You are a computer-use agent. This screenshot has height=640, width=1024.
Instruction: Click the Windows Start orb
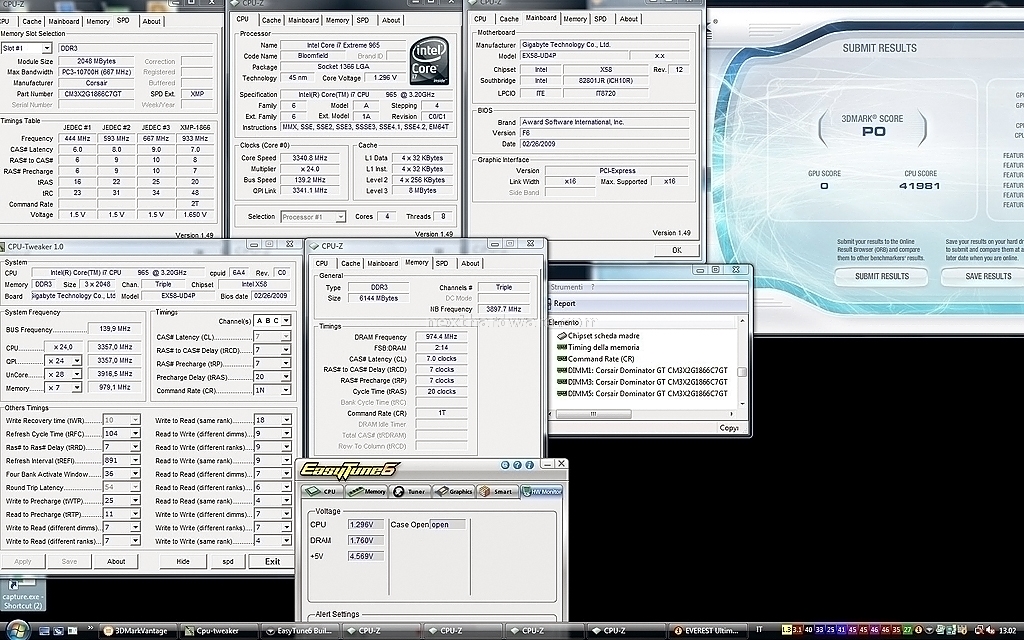click(x=18, y=630)
